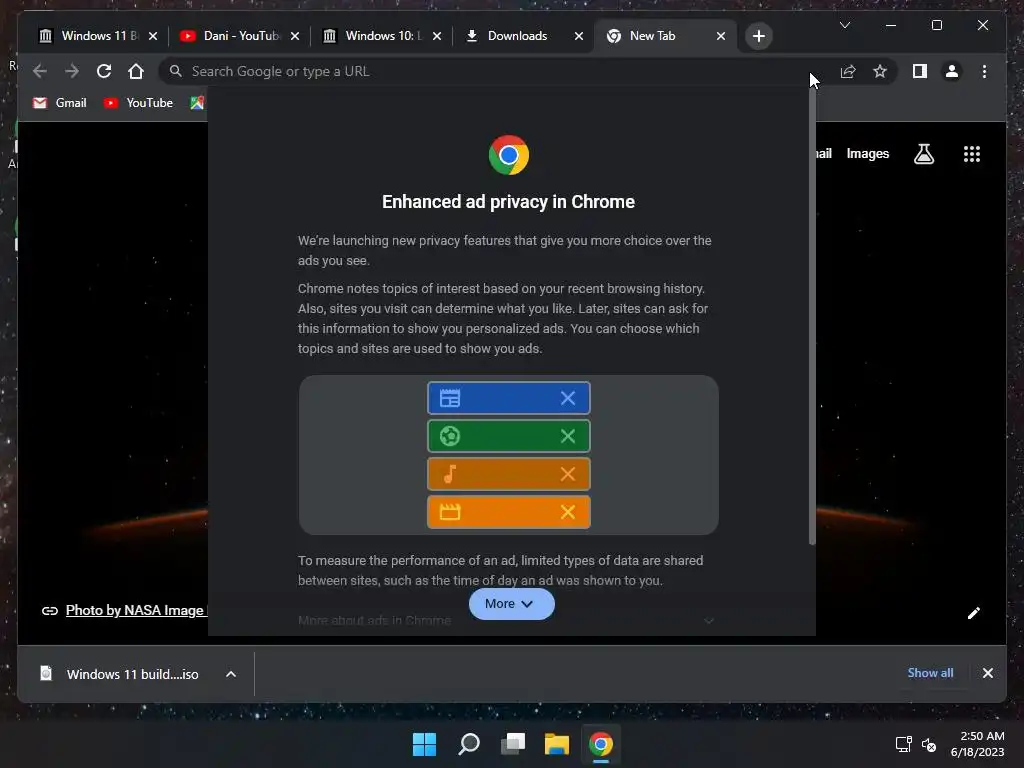This screenshot has height=768, width=1024.
Task: Open the Gmail bookmark
Action: tap(59, 103)
